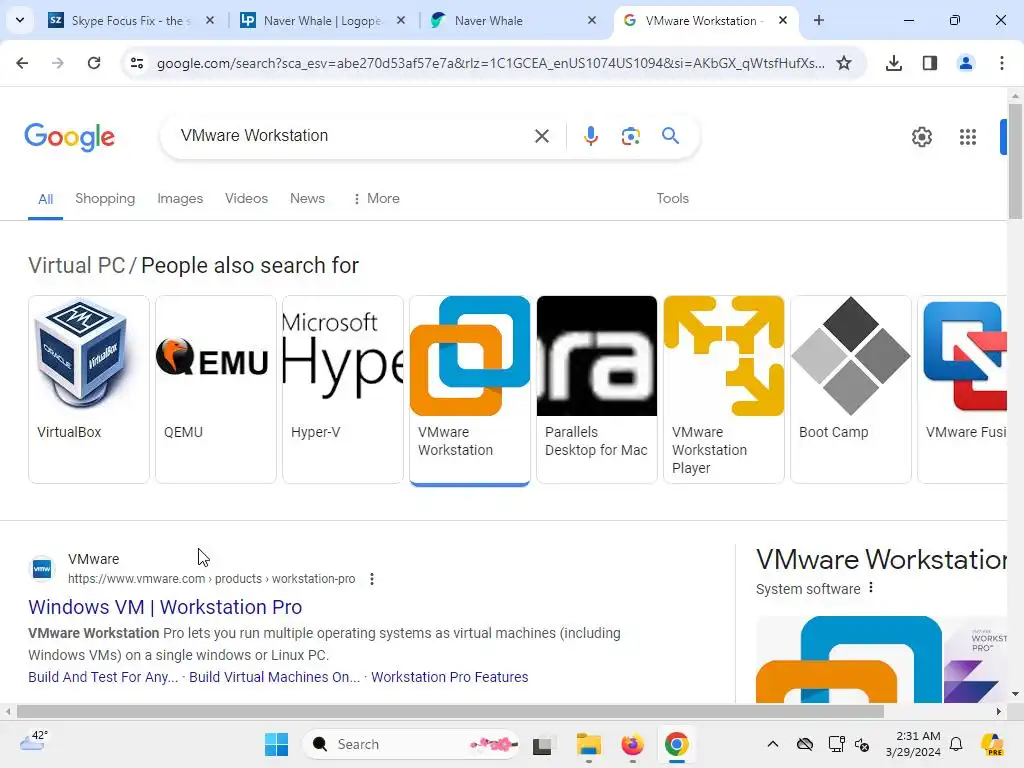The height and width of the screenshot is (768, 1024).
Task: Open tab search dropdown arrow
Action: point(20,20)
